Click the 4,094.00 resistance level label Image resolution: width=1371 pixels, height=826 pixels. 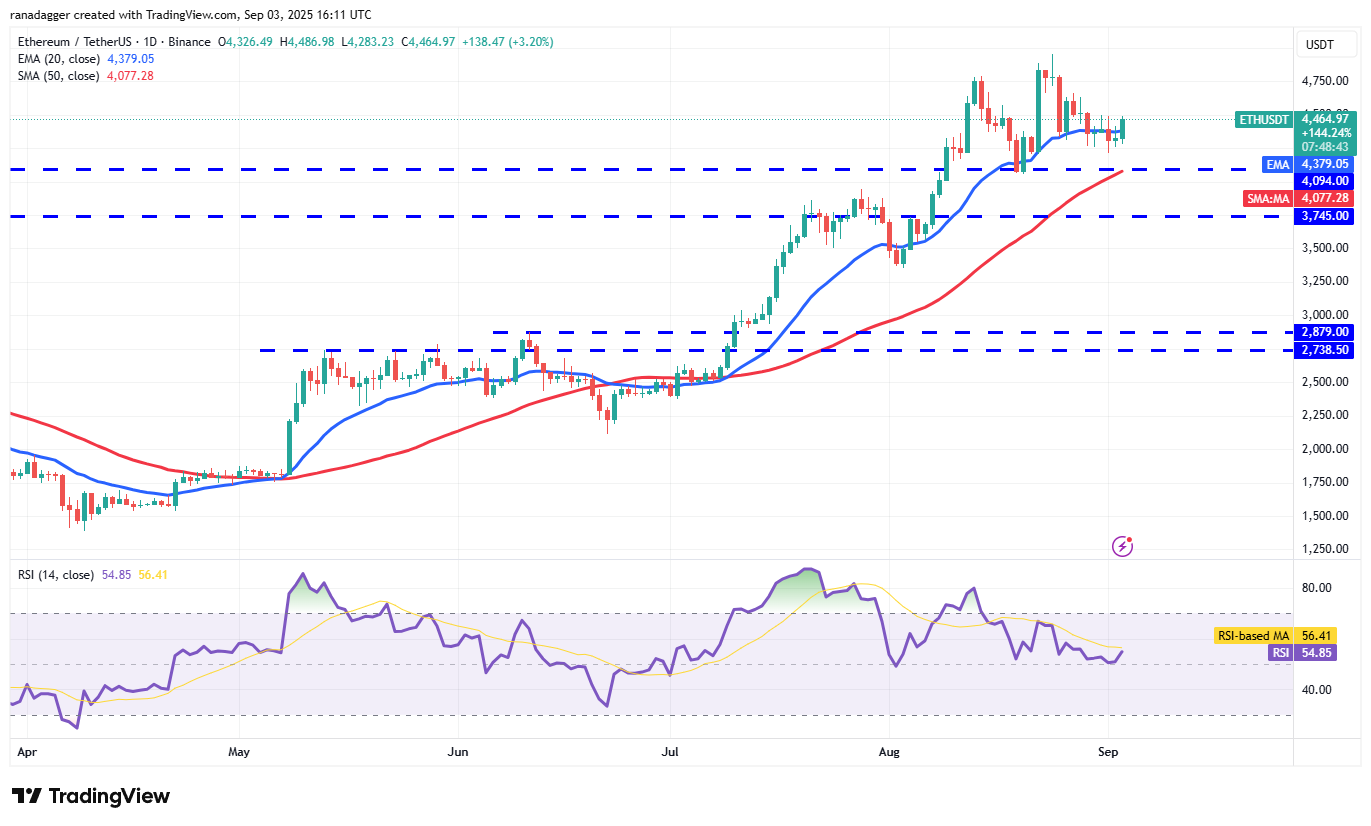coord(1323,181)
